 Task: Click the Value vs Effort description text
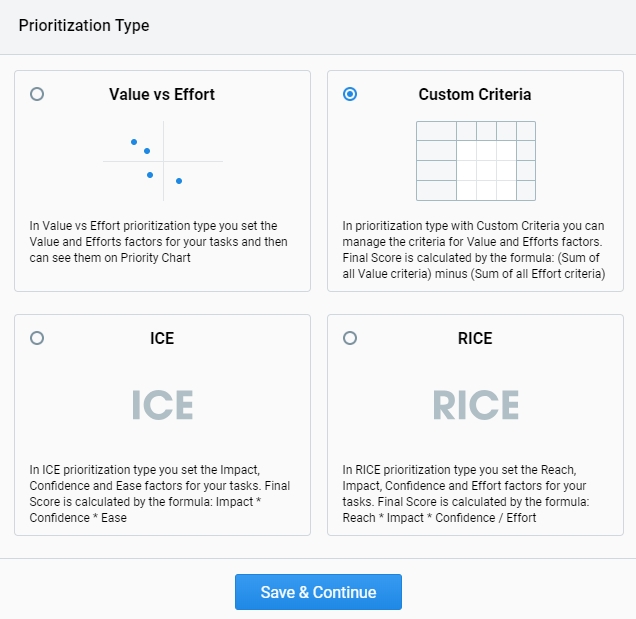159,242
